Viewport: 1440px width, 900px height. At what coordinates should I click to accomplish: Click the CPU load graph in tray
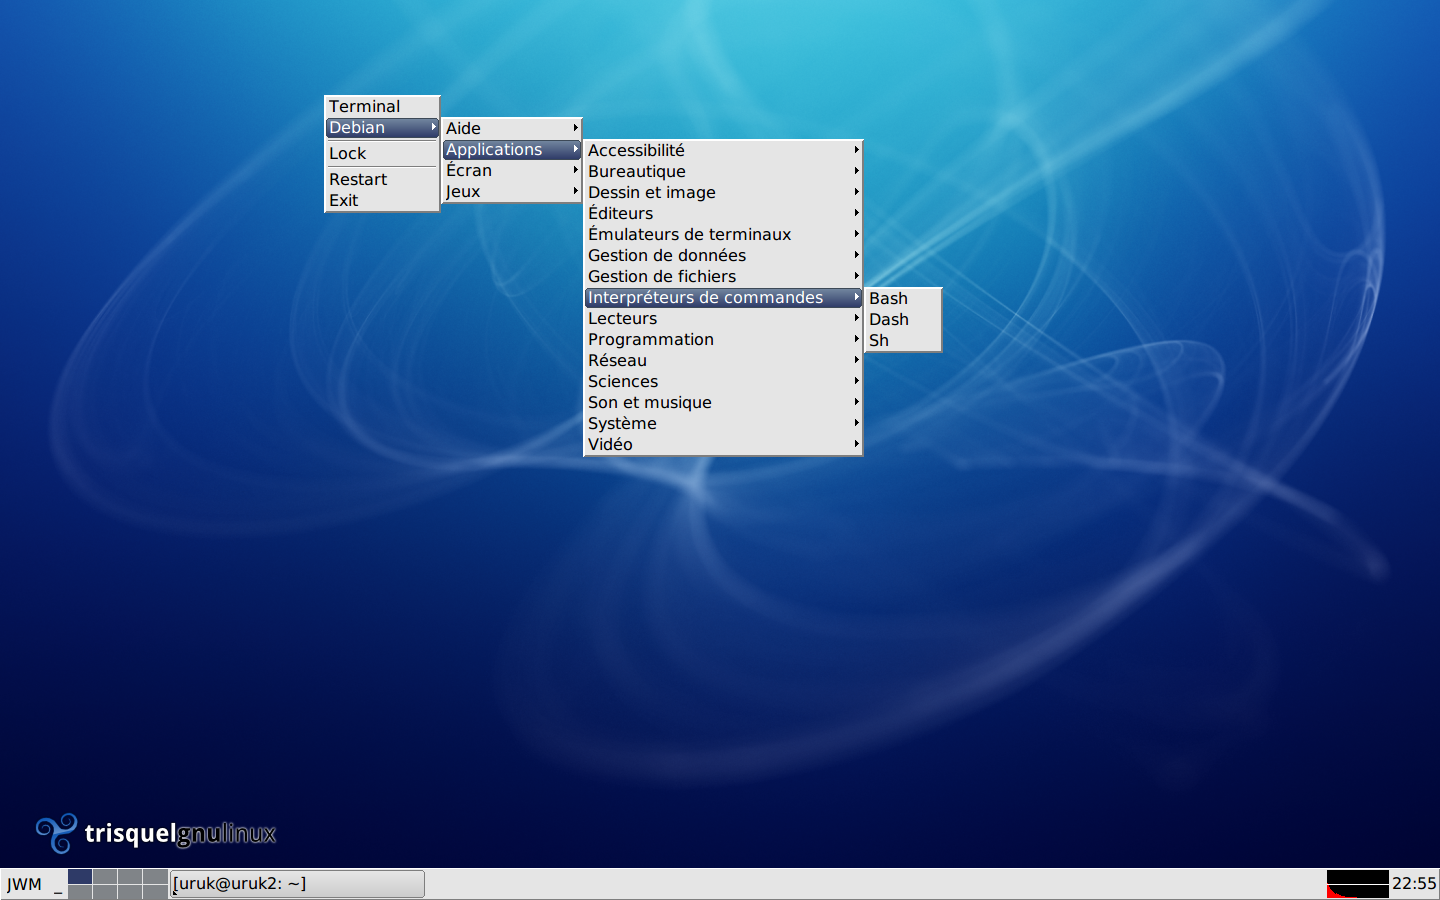[x=1357, y=884]
